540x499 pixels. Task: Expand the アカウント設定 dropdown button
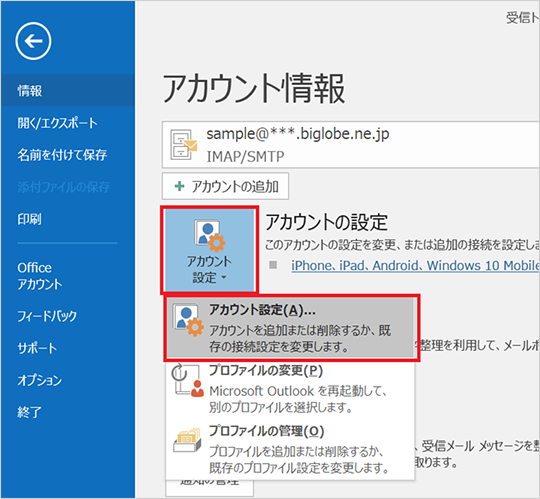[x=209, y=250]
